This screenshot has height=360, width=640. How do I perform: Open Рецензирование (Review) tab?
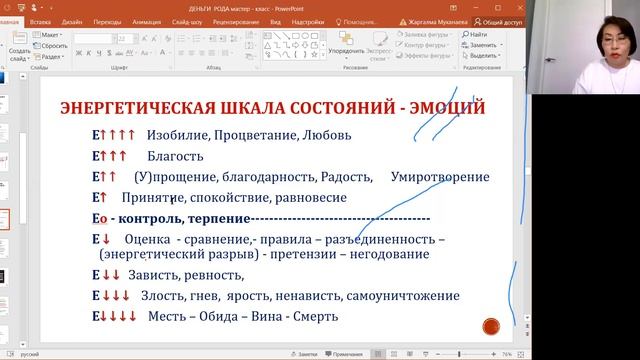tap(236, 22)
